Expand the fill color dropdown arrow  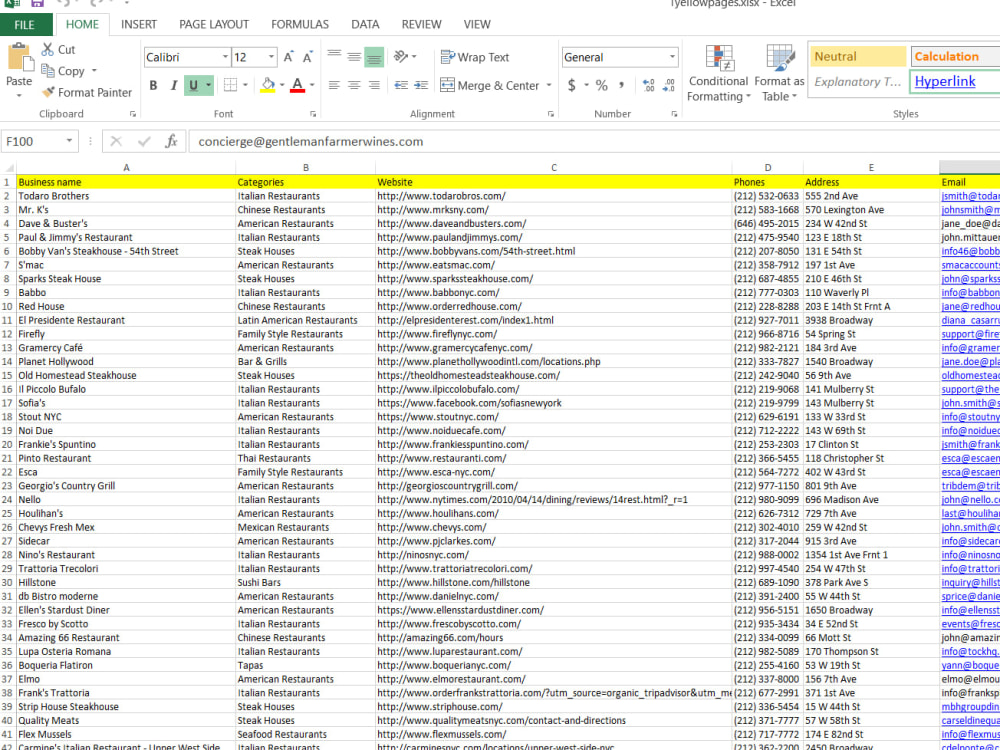(282, 85)
